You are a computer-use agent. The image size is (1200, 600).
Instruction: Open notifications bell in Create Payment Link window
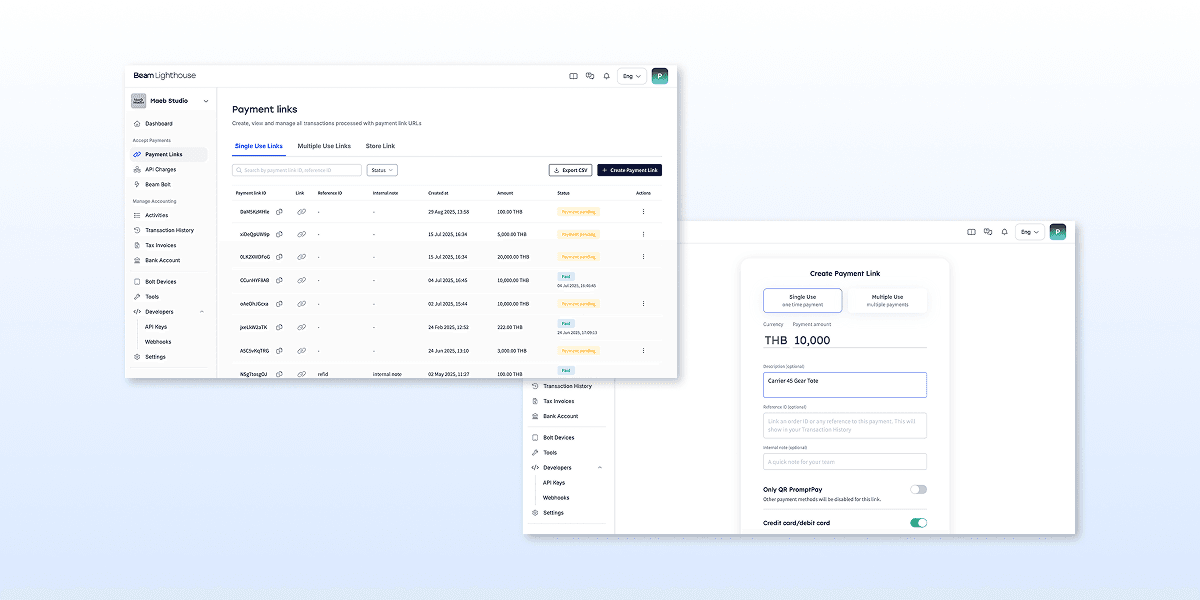point(1004,231)
